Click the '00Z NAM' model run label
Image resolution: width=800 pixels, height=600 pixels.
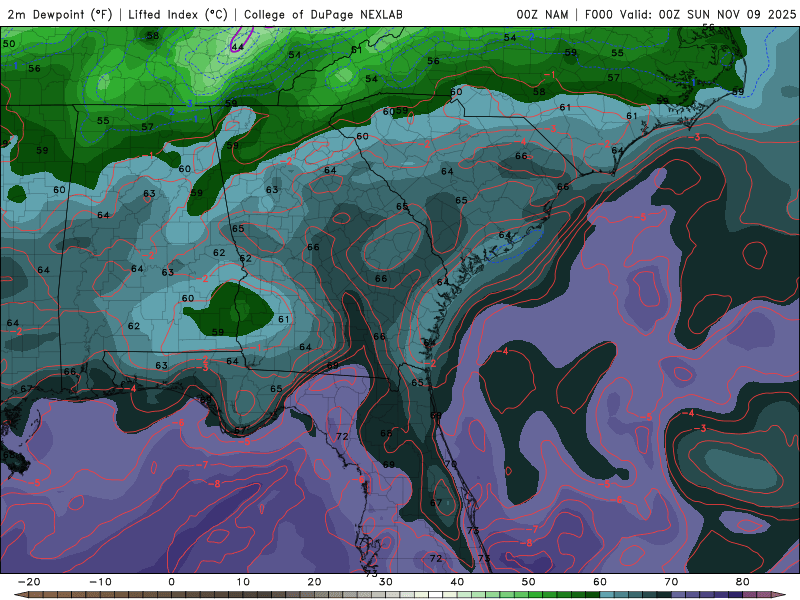pos(542,14)
